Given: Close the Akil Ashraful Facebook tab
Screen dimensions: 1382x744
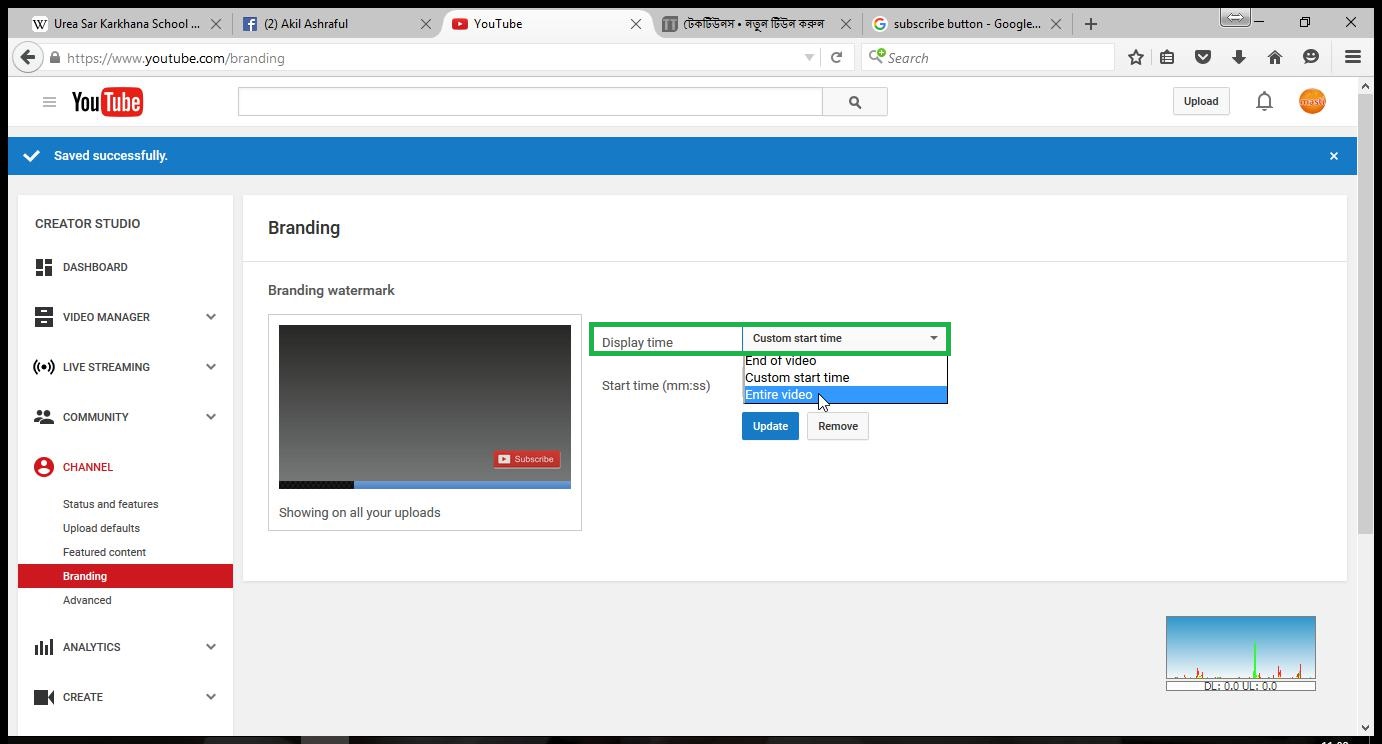Looking at the screenshot, I should pyautogui.click(x=426, y=24).
